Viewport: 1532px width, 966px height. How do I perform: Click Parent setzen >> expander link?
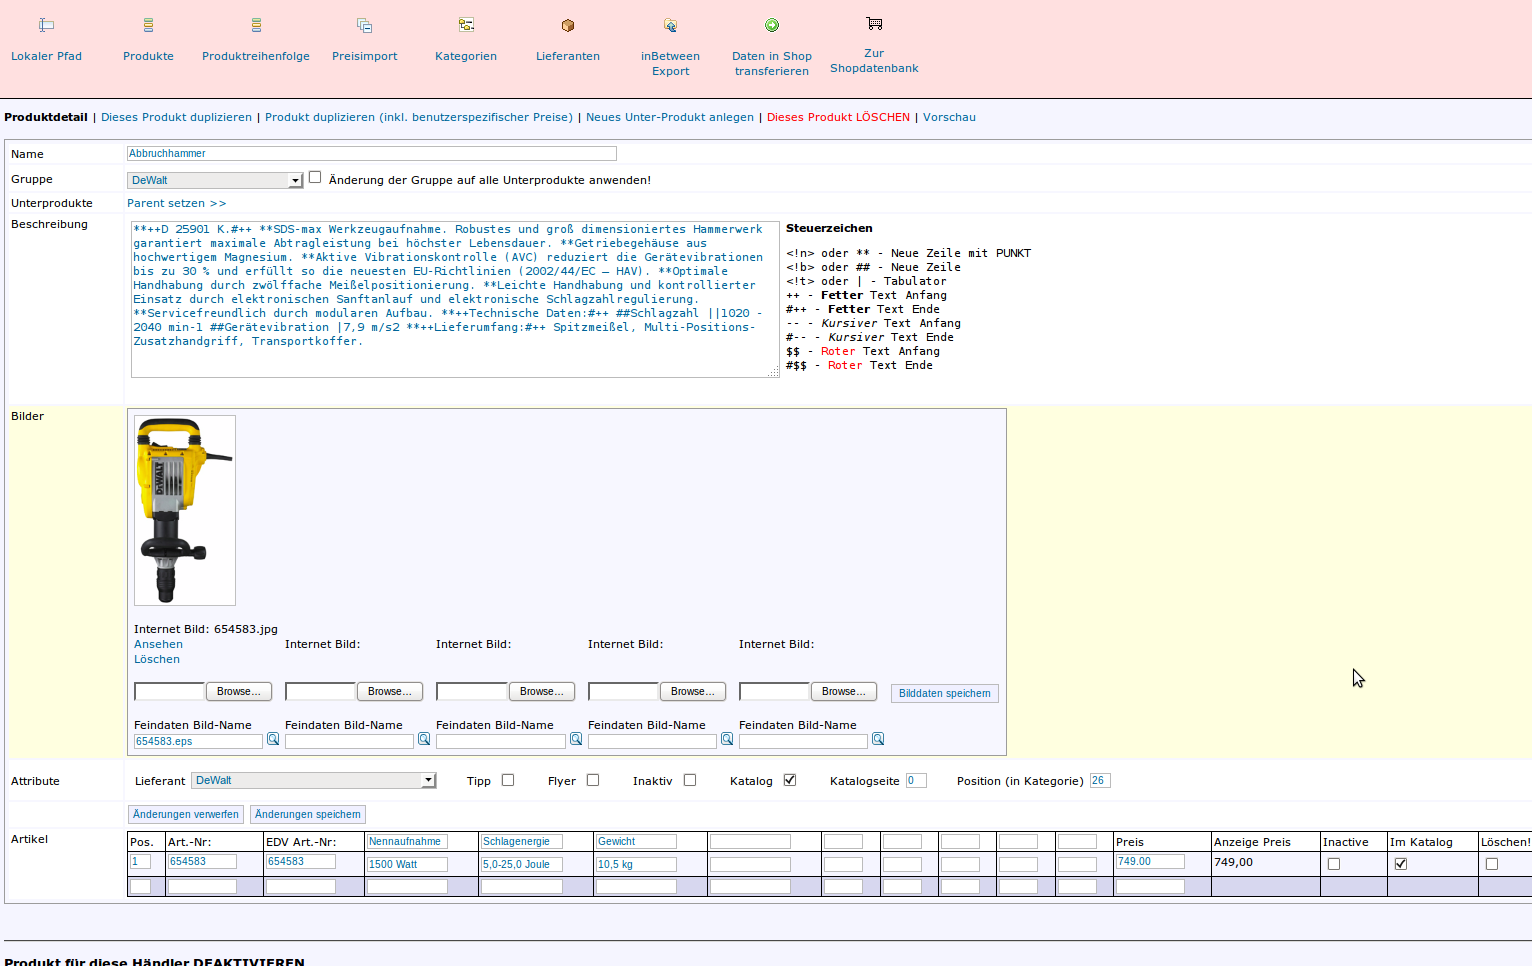pos(176,203)
